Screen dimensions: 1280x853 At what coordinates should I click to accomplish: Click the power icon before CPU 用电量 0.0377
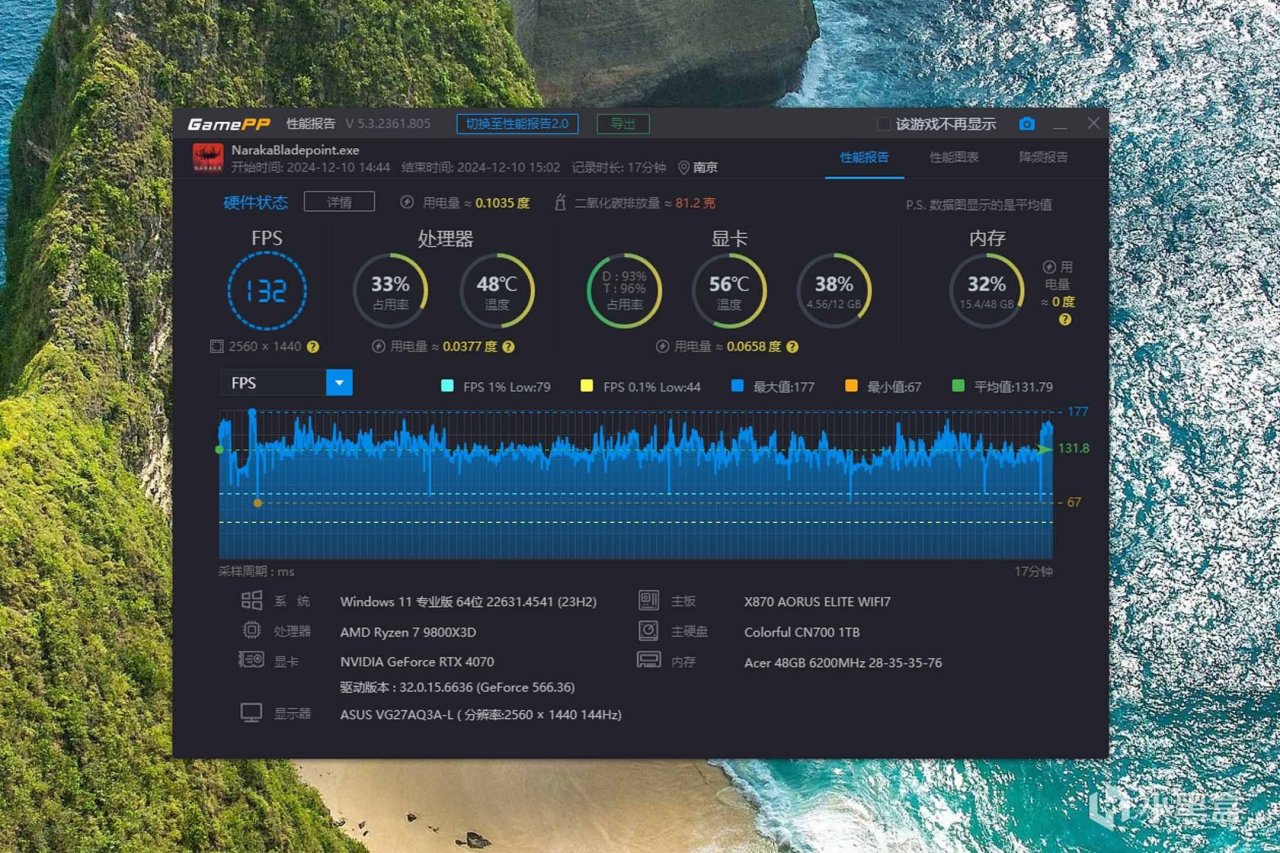[379, 347]
